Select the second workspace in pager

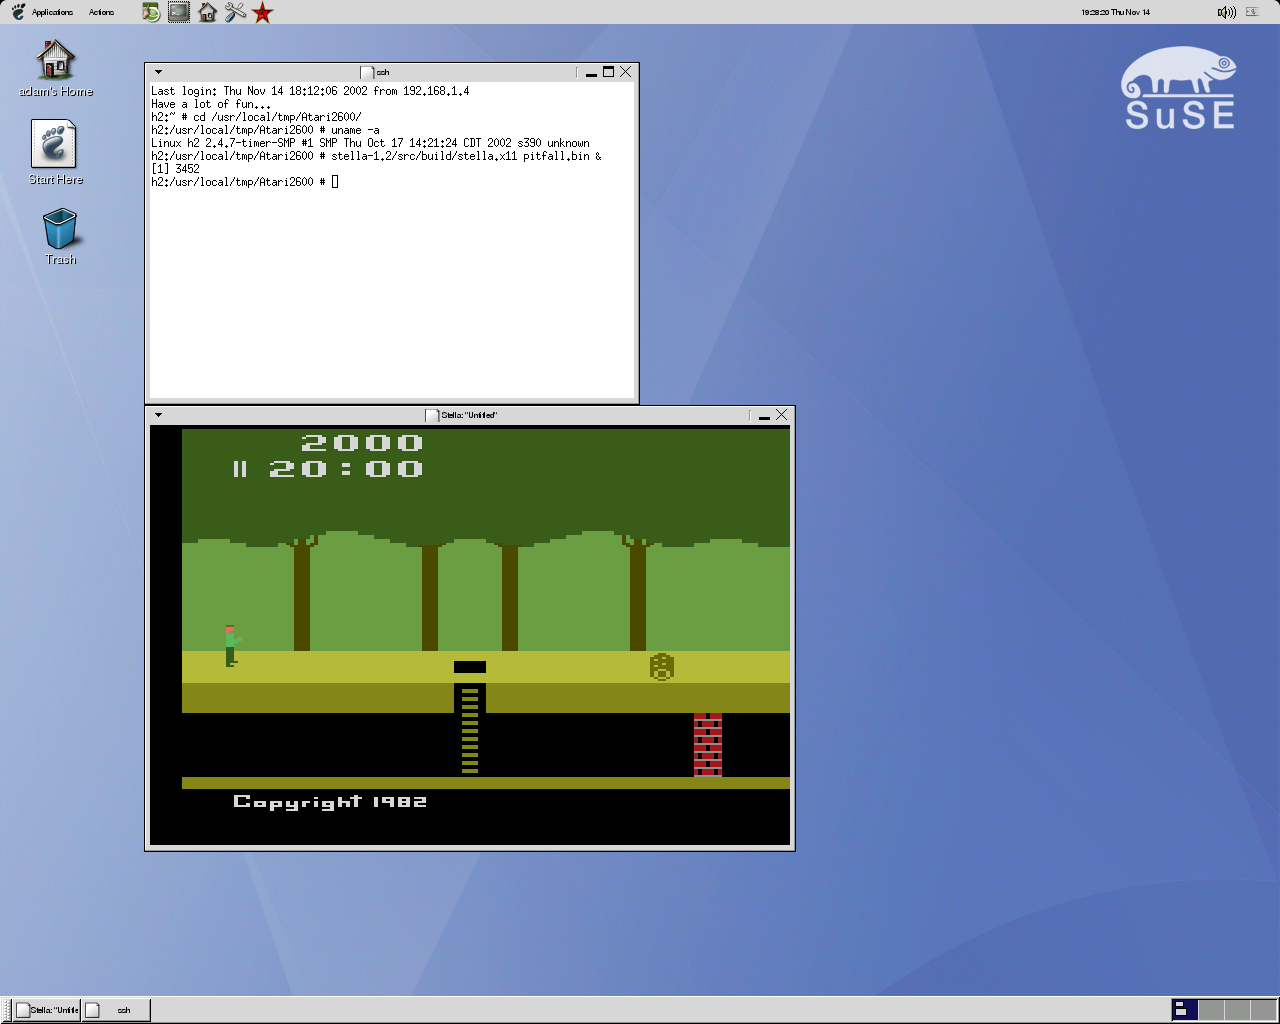(1211, 1010)
